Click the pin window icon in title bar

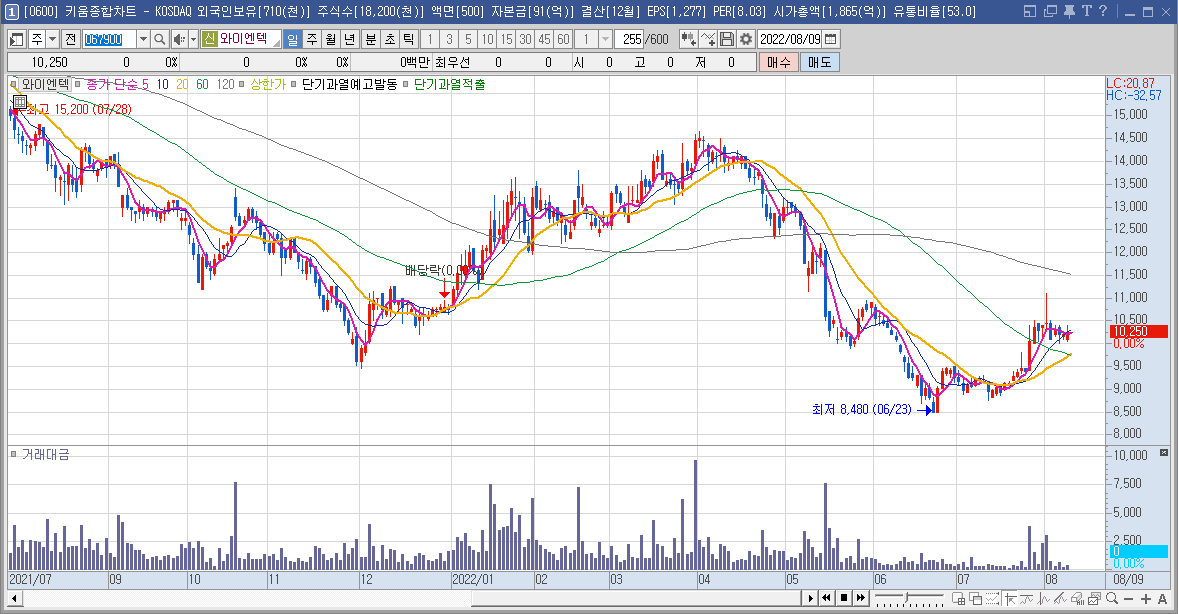(x=1069, y=11)
